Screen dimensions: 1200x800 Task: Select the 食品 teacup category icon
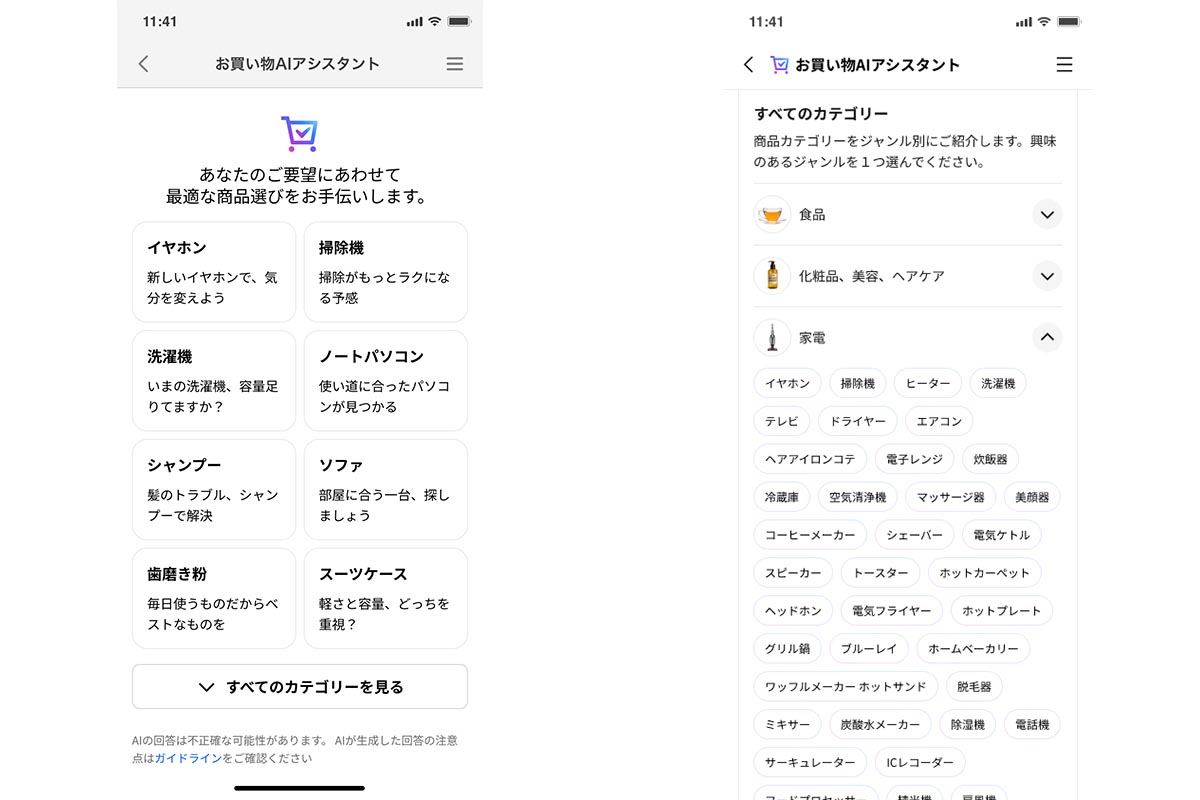[x=772, y=214]
